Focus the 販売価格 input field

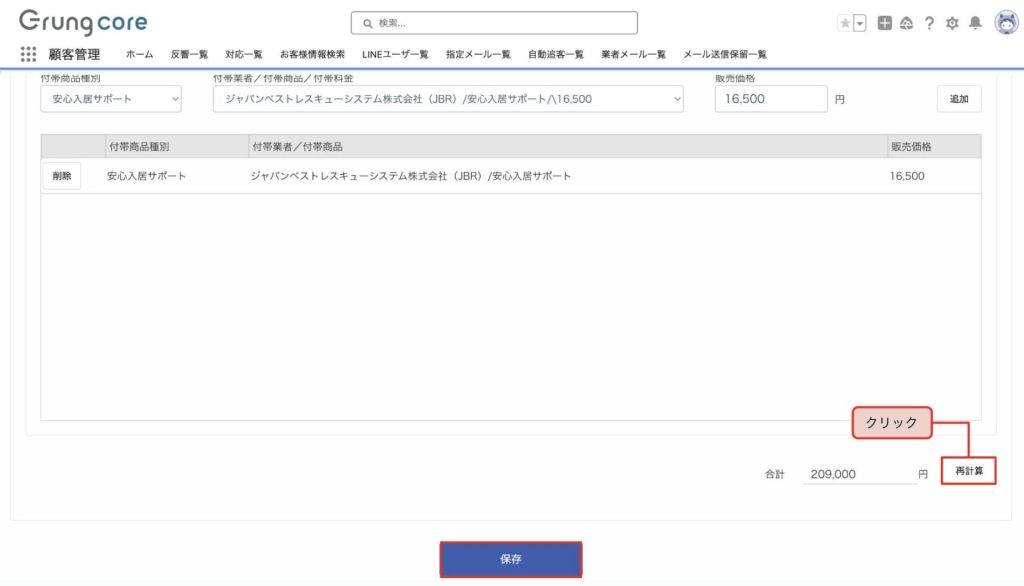point(771,99)
